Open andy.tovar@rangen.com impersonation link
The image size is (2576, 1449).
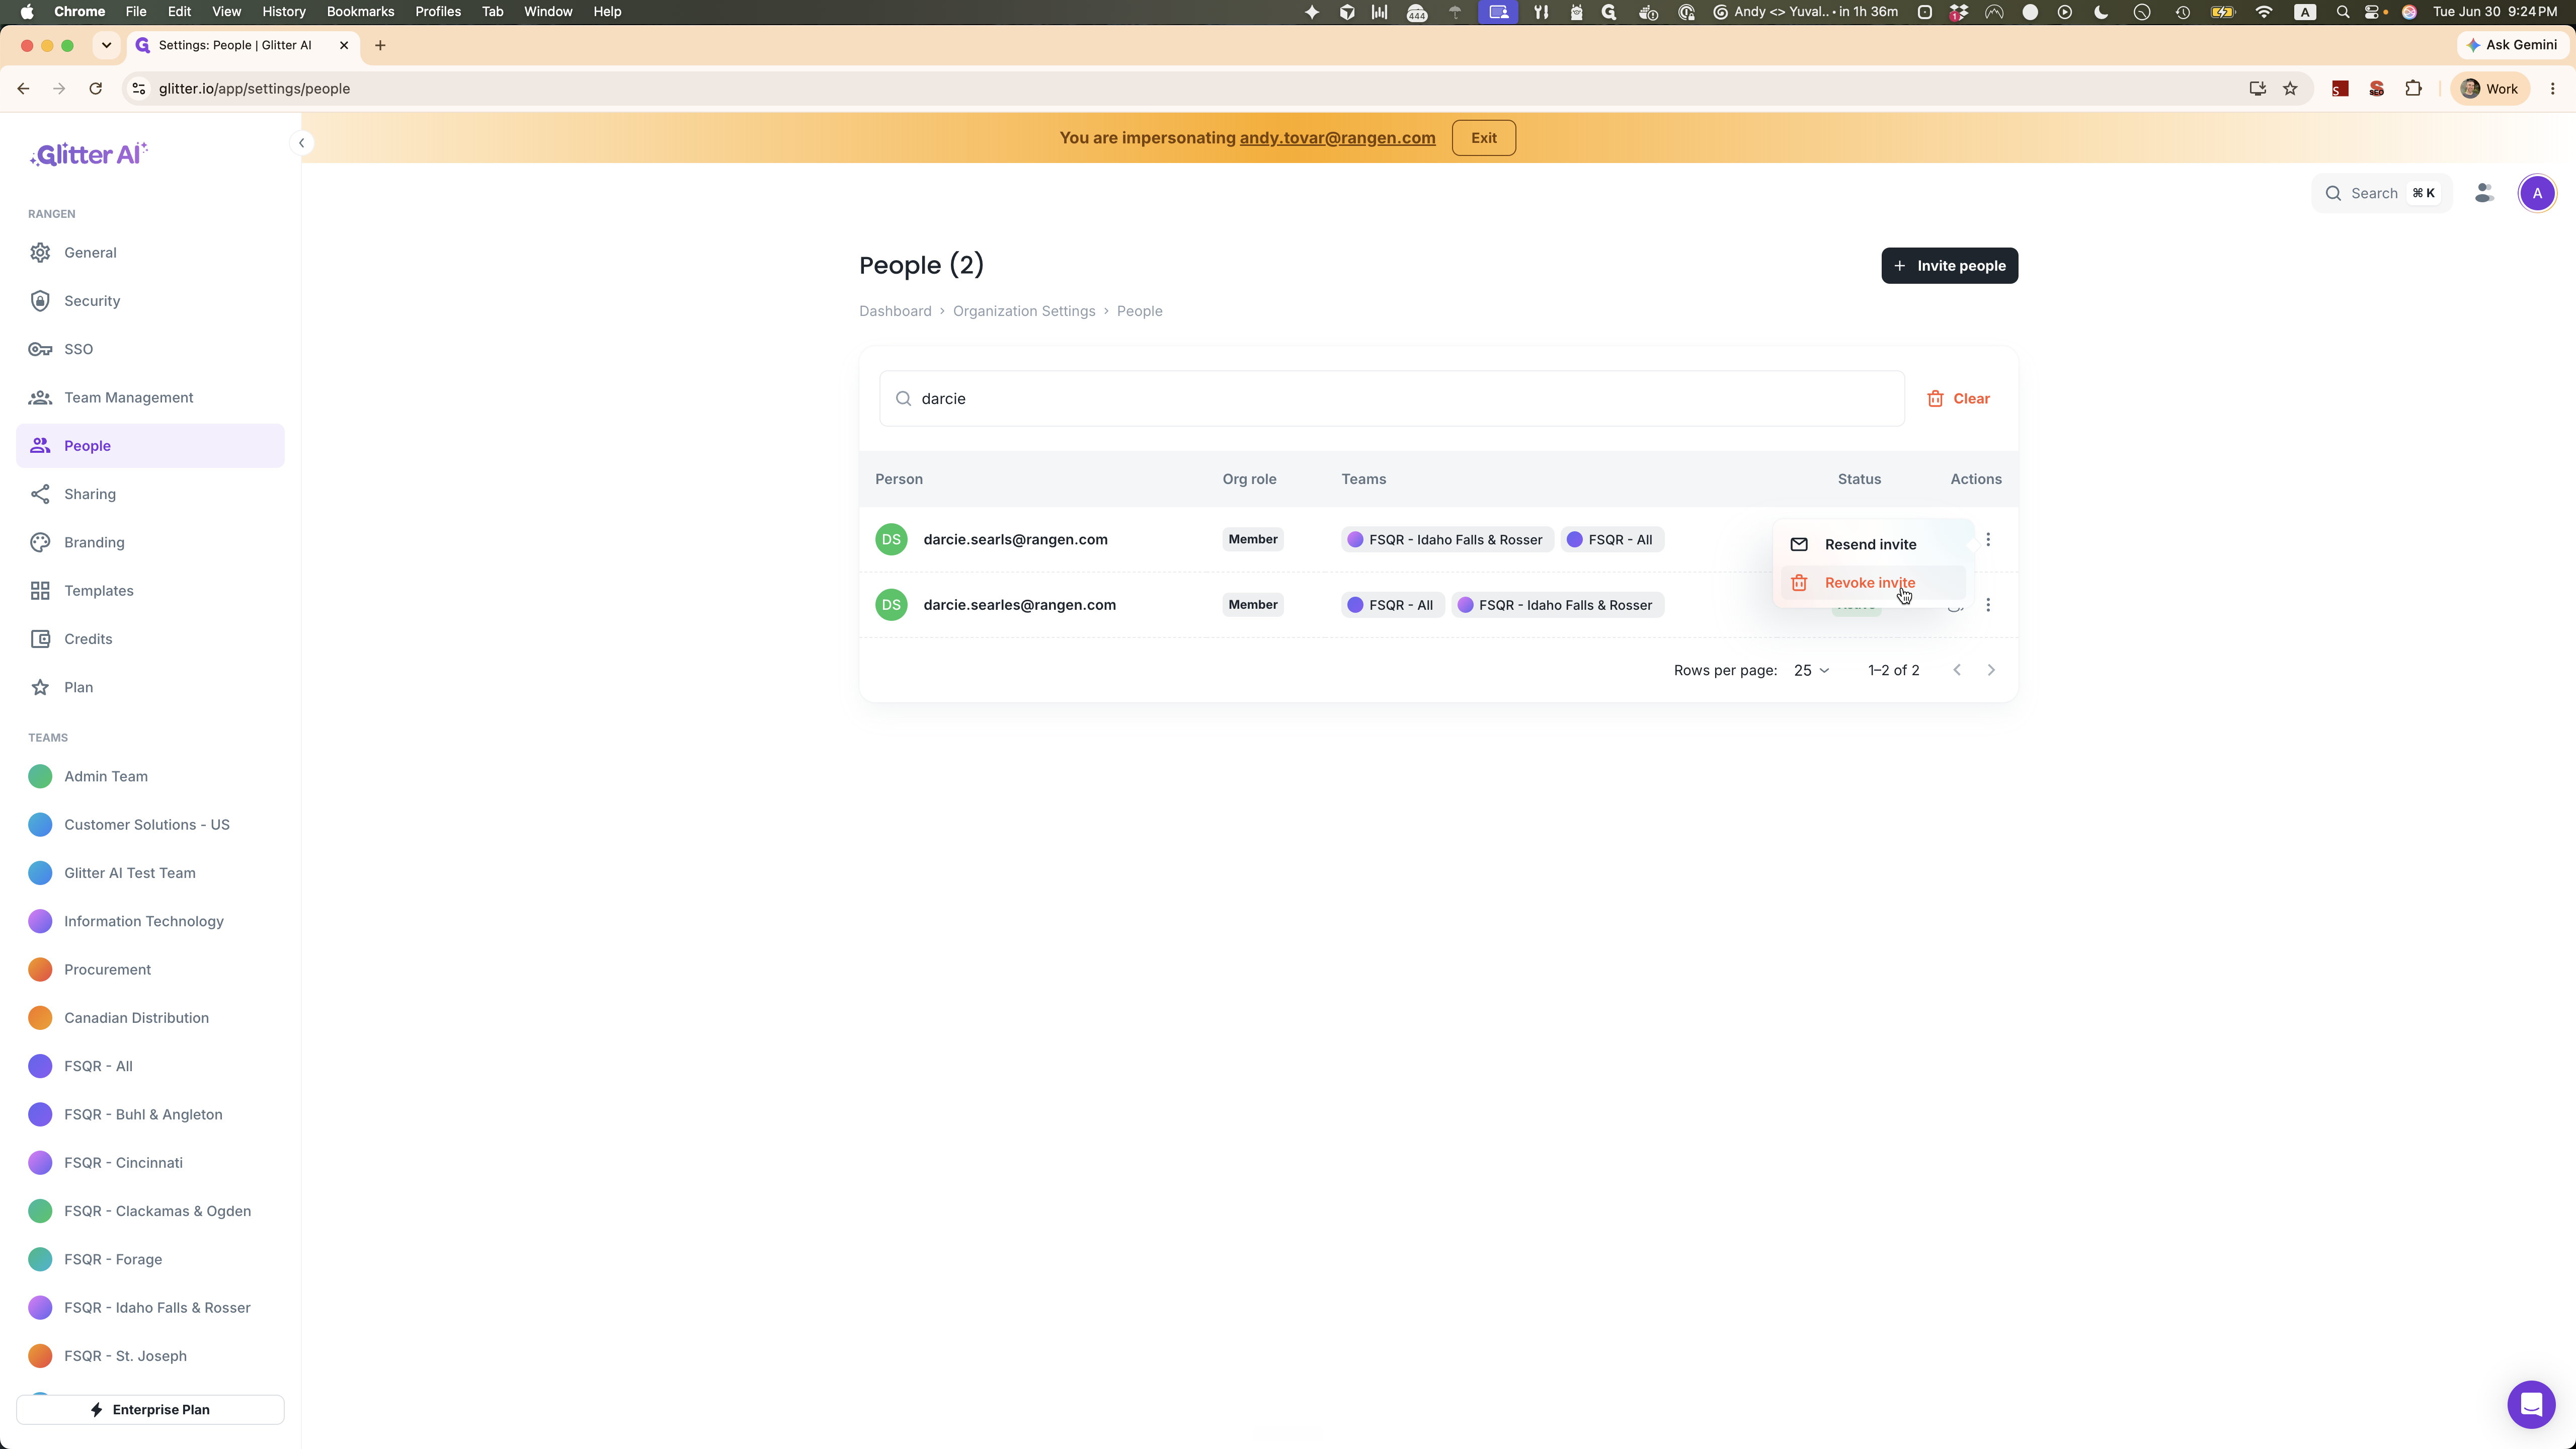1337,138
